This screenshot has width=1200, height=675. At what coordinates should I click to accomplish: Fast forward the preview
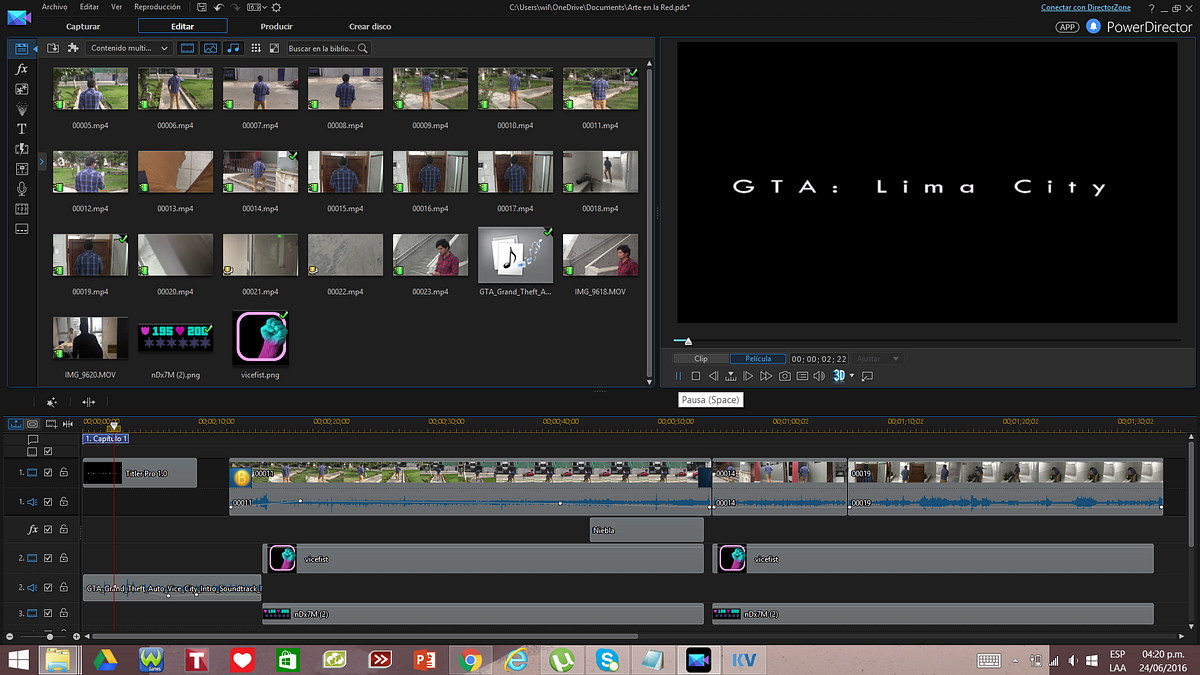766,376
